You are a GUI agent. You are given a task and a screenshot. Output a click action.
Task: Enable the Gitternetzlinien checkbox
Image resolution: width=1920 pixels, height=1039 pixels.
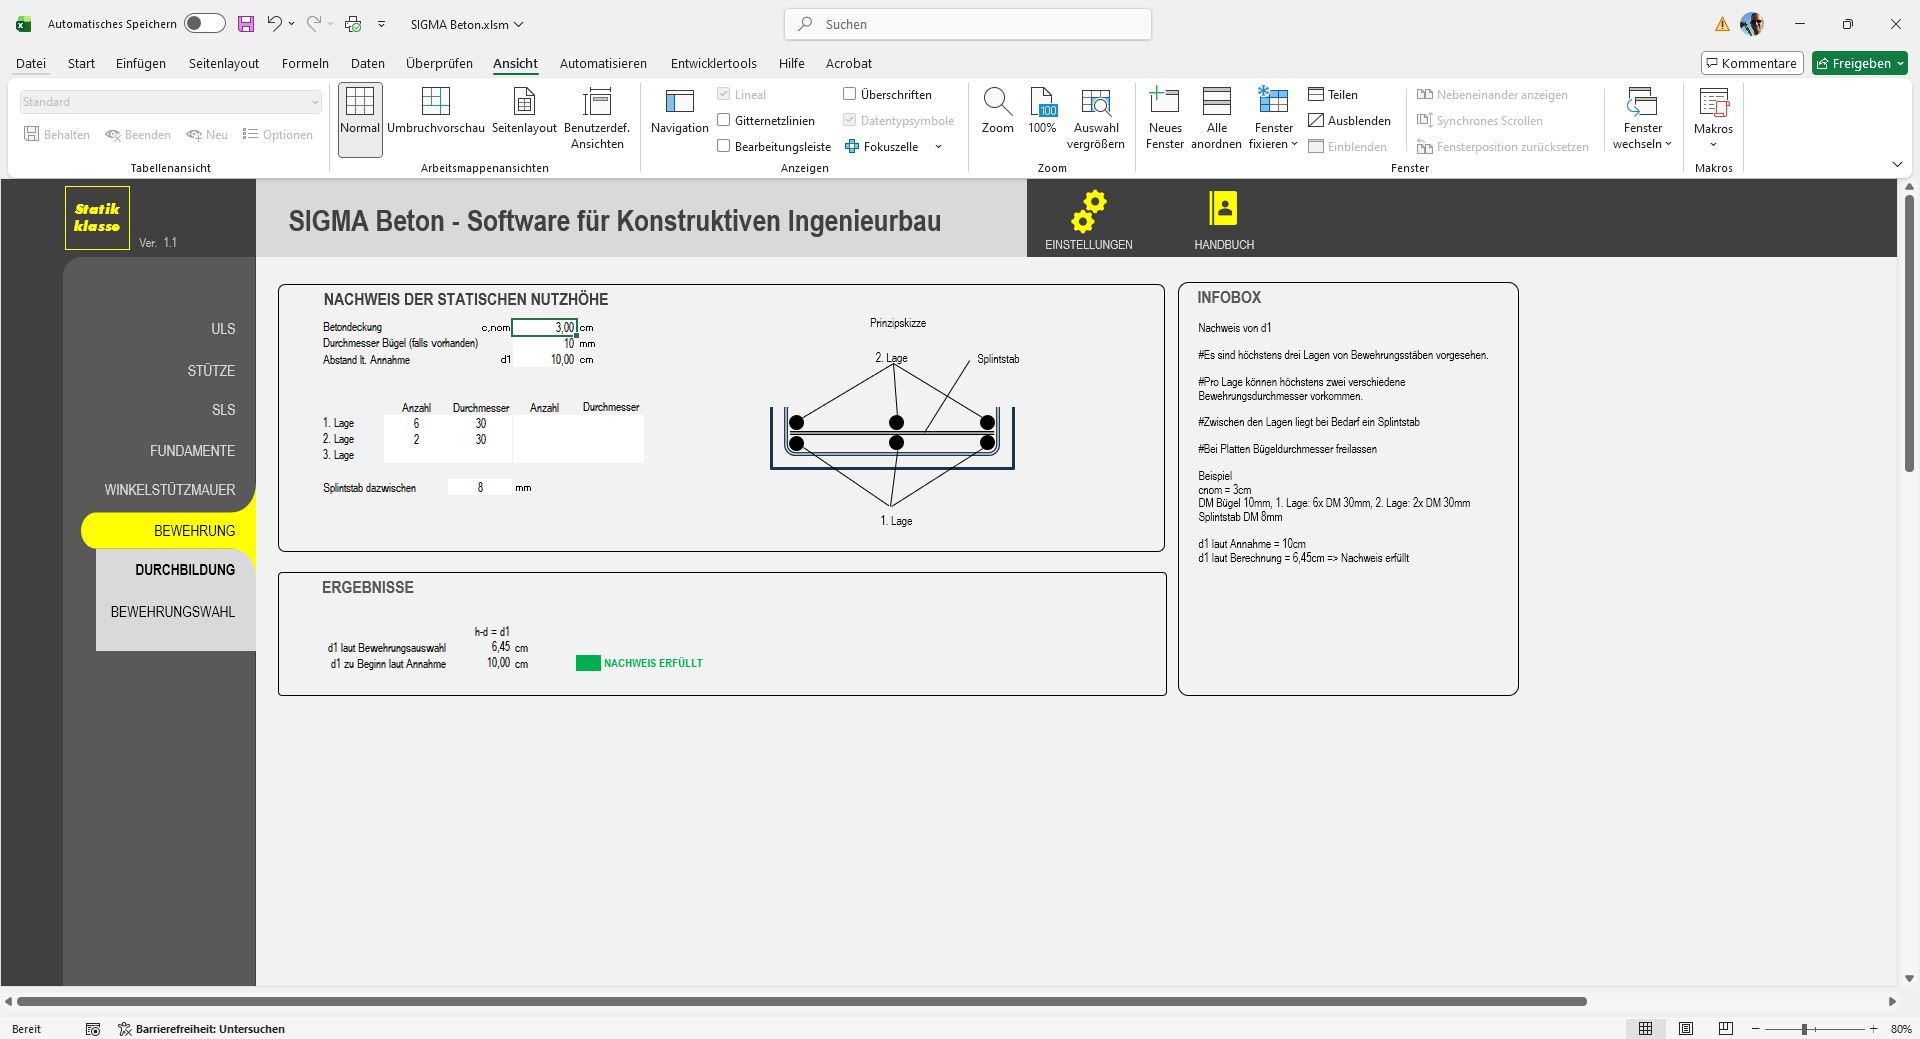click(724, 120)
